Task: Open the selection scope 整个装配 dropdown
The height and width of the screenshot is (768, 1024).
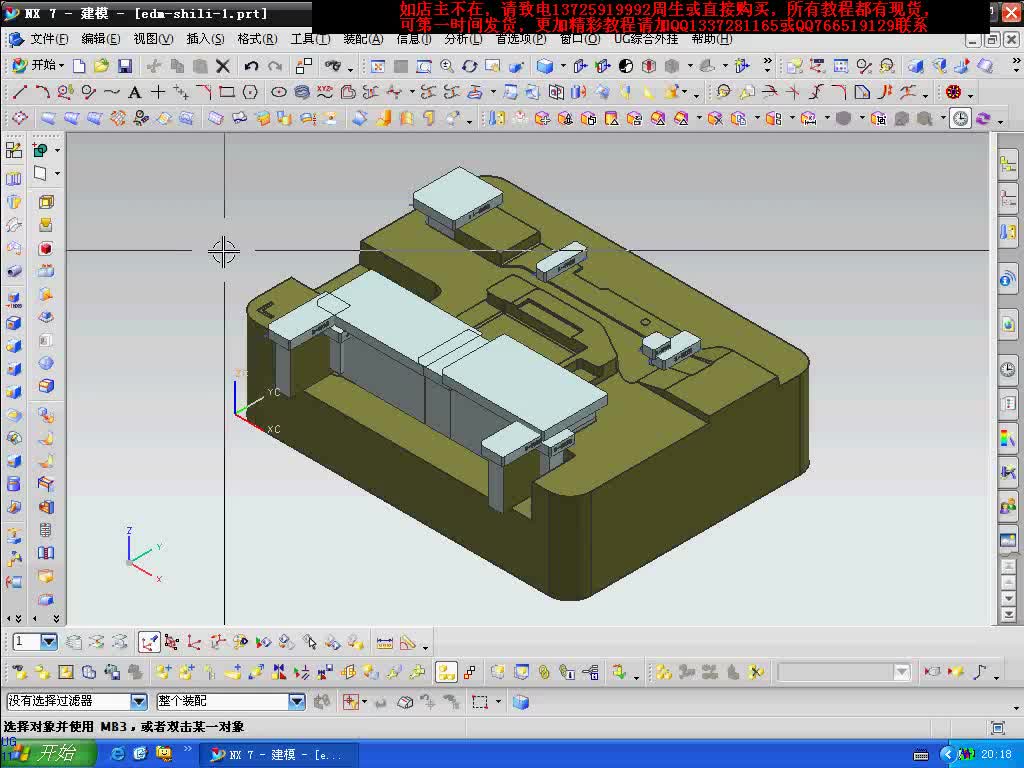Action: click(x=296, y=702)
